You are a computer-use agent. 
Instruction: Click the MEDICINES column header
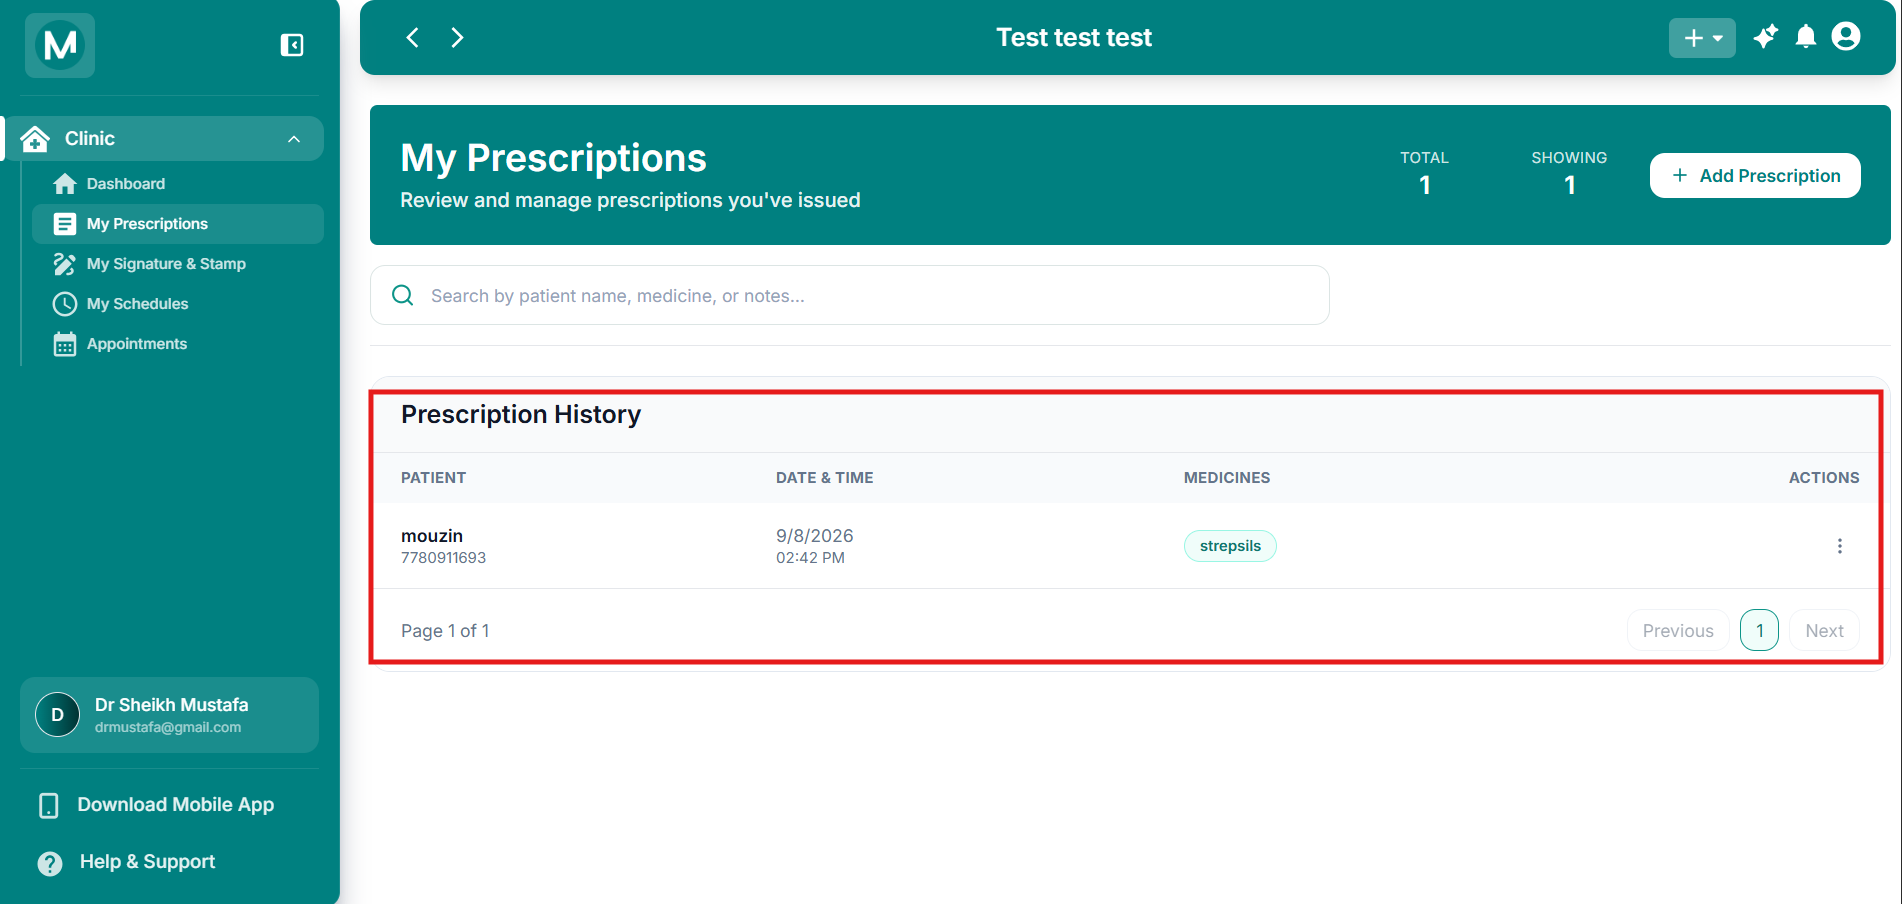1227,478
